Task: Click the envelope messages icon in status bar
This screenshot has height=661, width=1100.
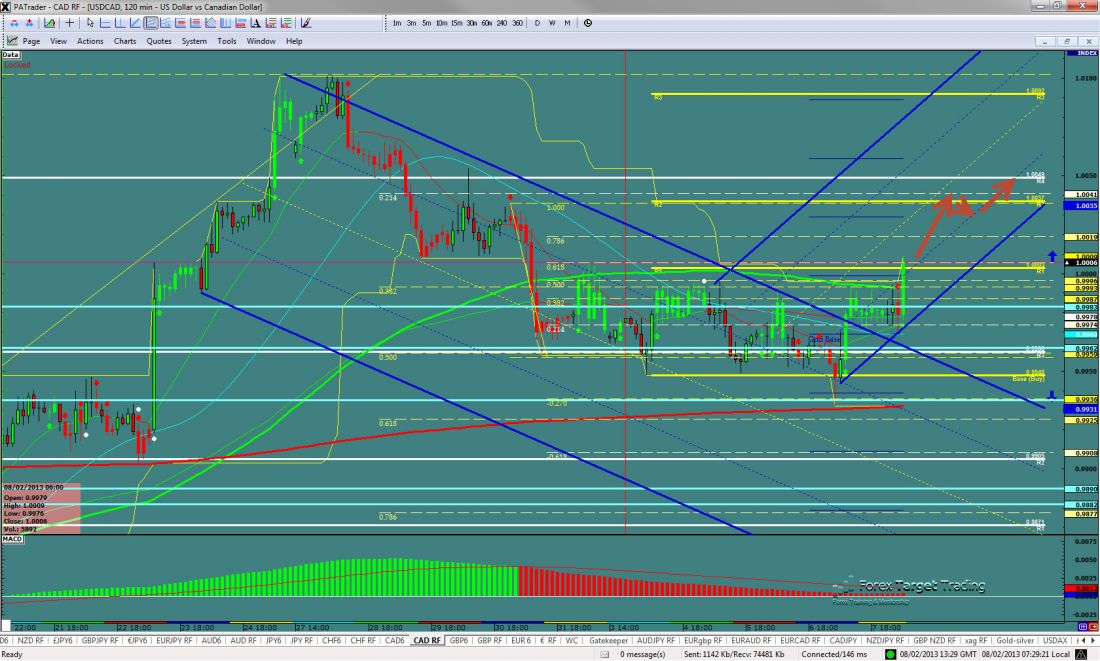Action: 607,654
